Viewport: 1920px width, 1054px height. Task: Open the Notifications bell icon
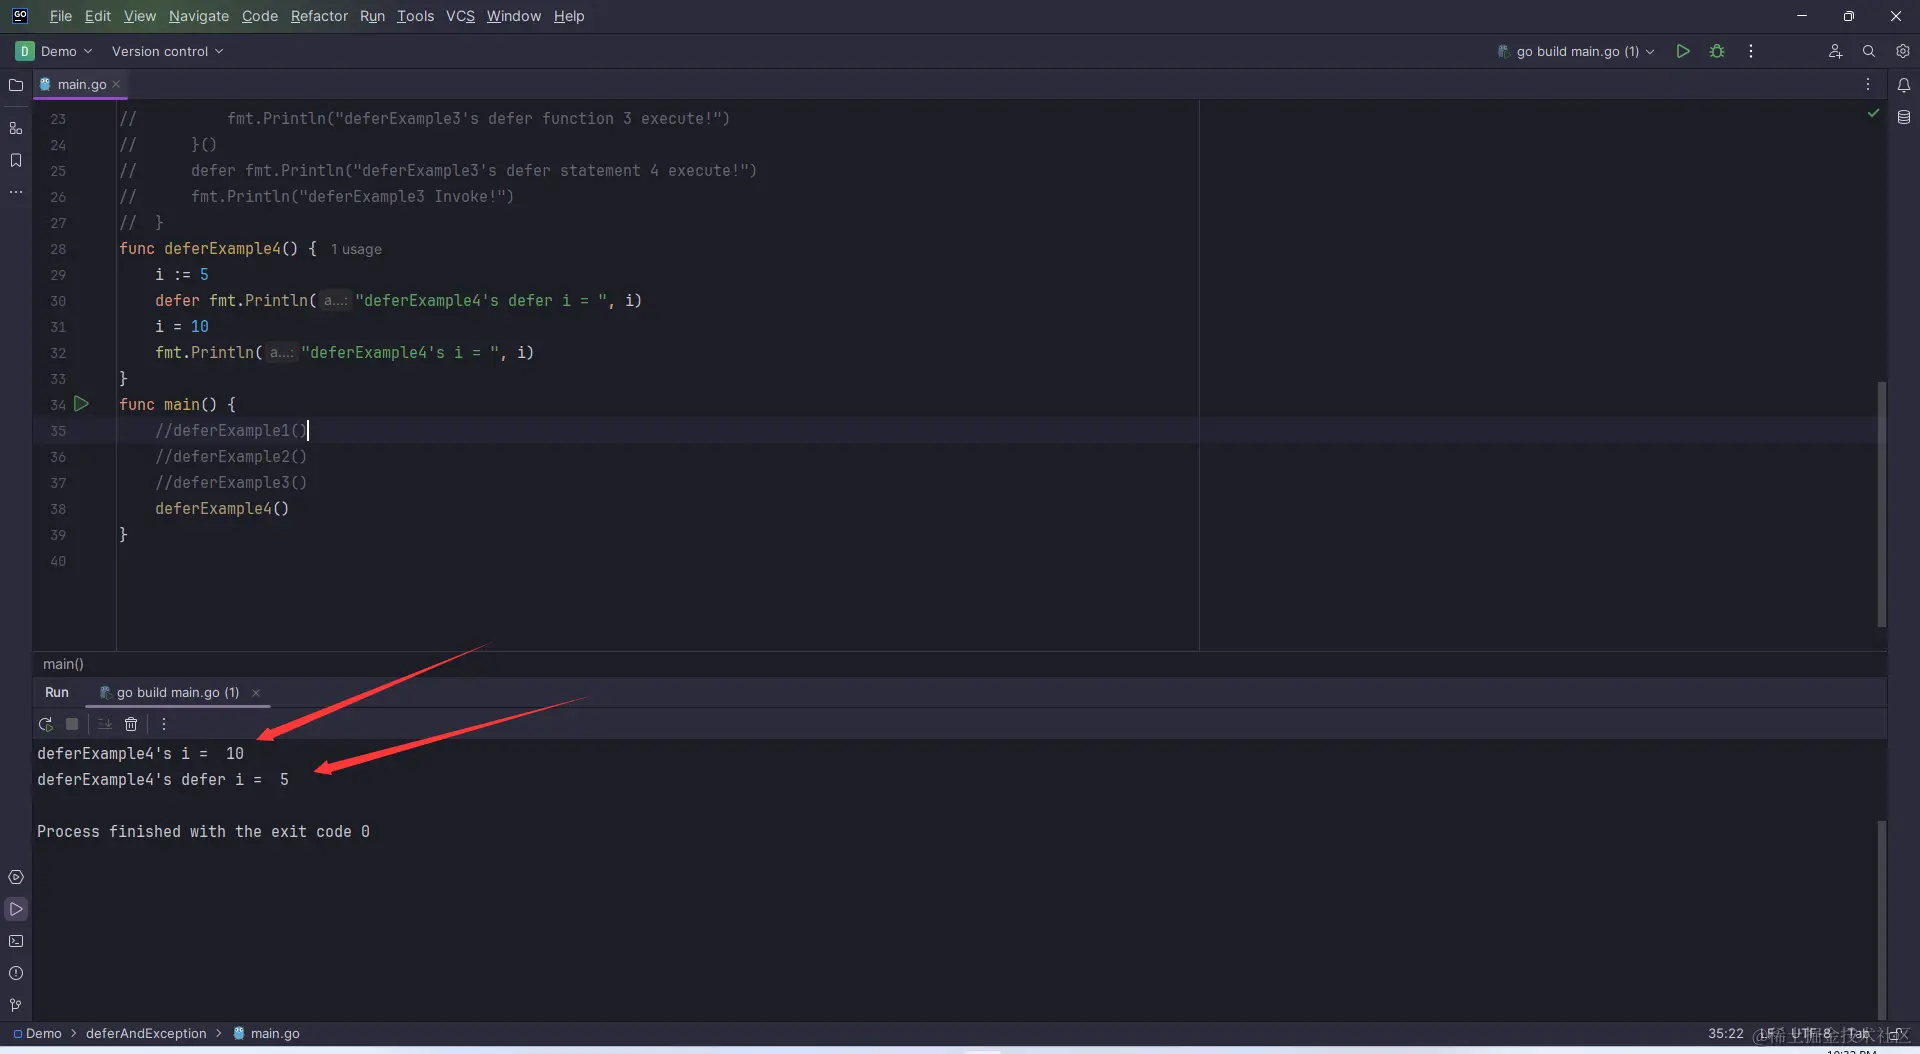click(x=1903, y=85)
